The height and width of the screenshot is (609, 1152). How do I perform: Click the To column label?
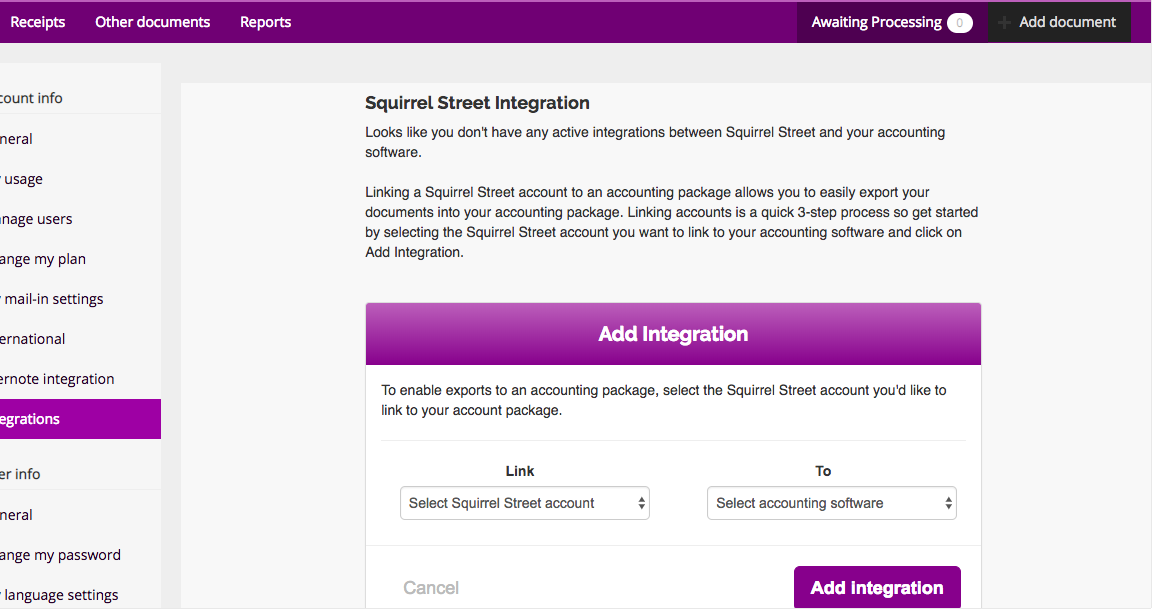(x=823, y=471)
